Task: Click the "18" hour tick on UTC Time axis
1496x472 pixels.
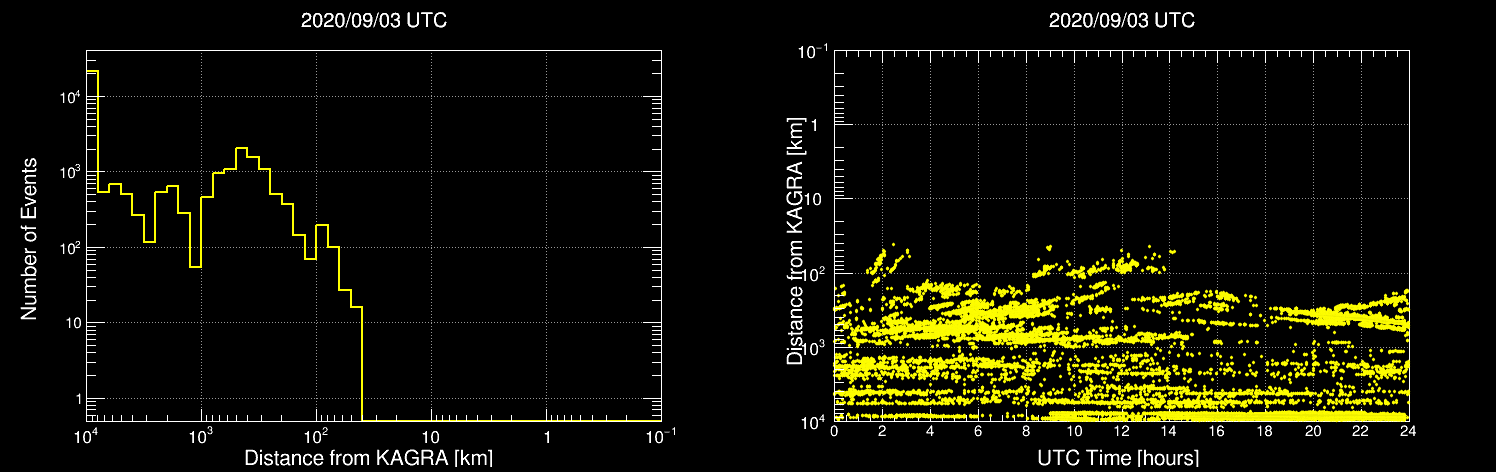Action: click(x=1265, y=433)
